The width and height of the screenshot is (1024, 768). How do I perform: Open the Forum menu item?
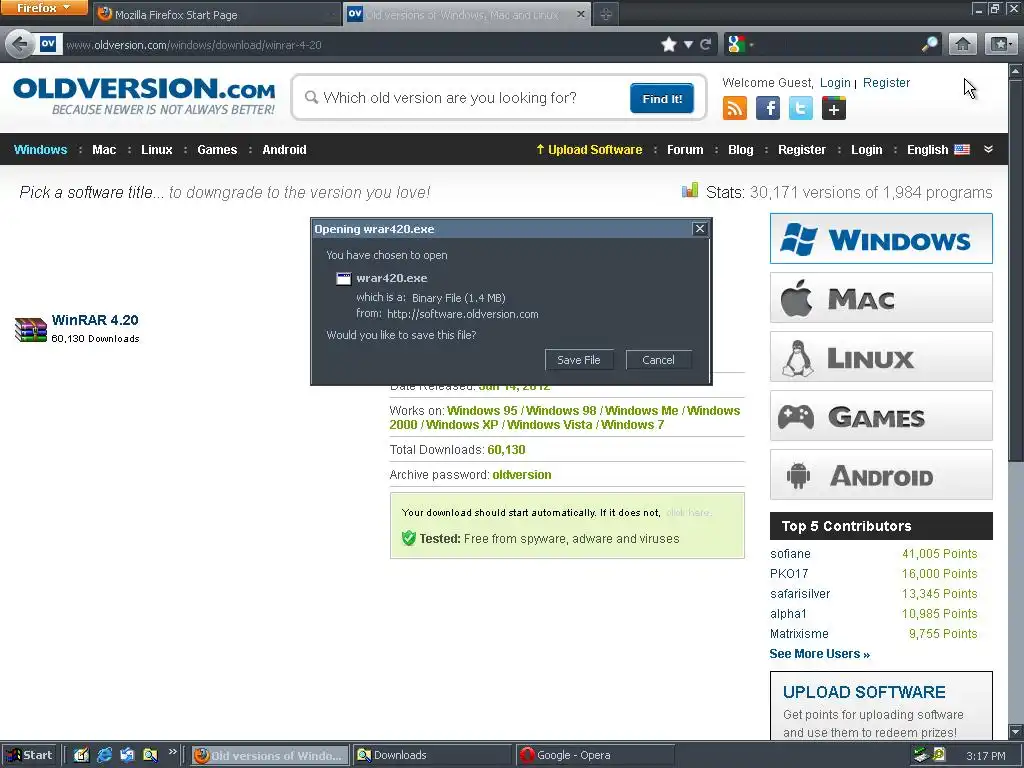(685, 150)
